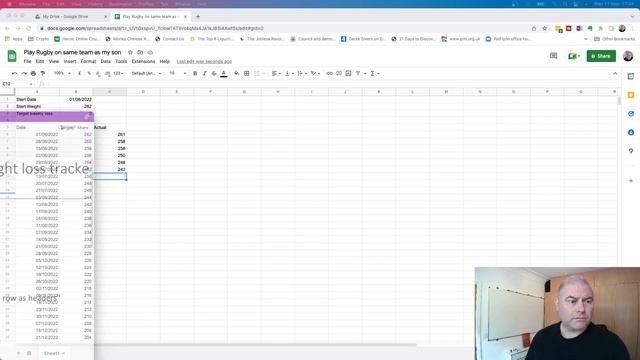The image size is (640, 360).
Task: Open the Data menu
Action: click(106, 62)
